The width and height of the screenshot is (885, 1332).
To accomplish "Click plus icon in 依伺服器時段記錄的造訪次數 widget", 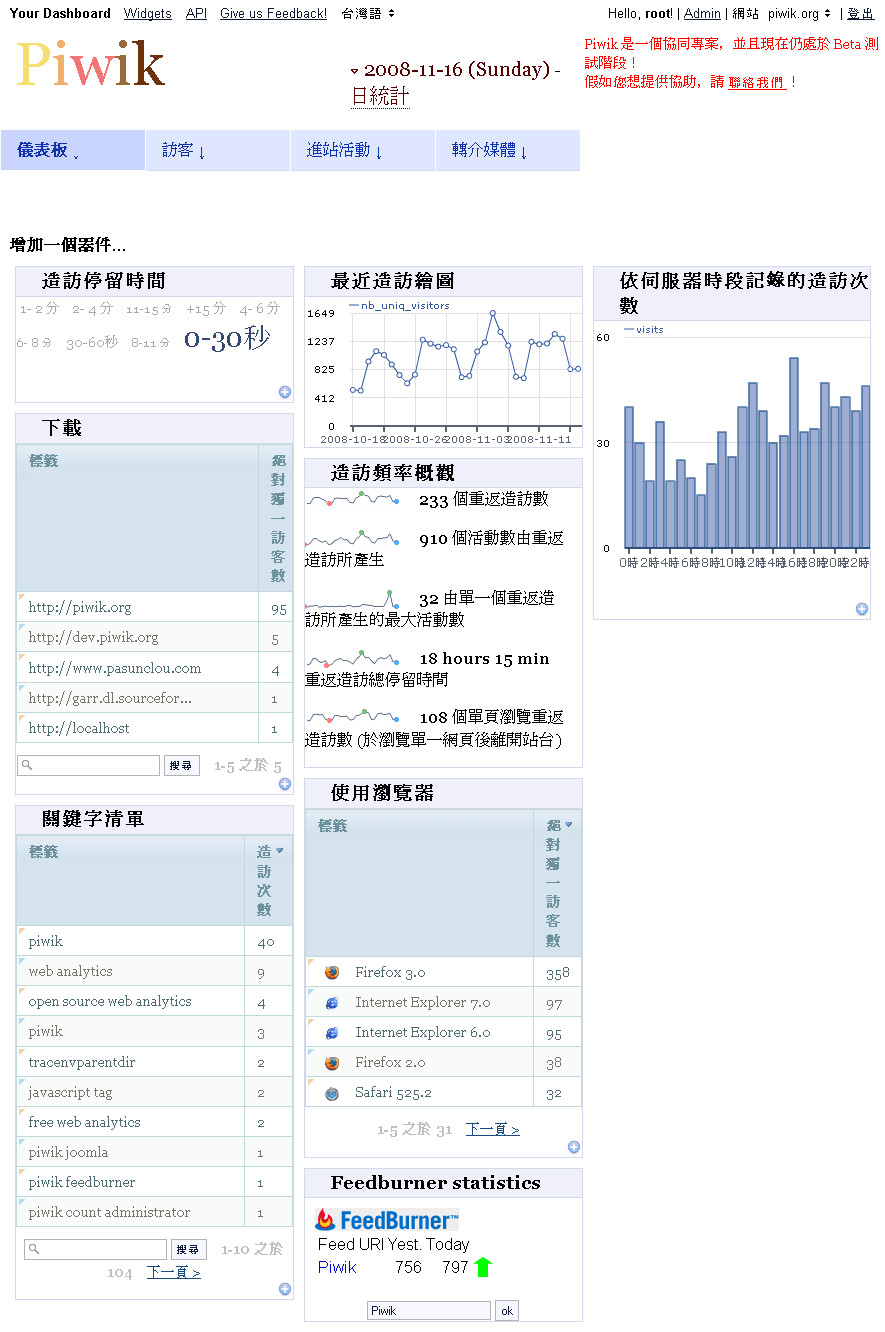I will tap(862, 609).
